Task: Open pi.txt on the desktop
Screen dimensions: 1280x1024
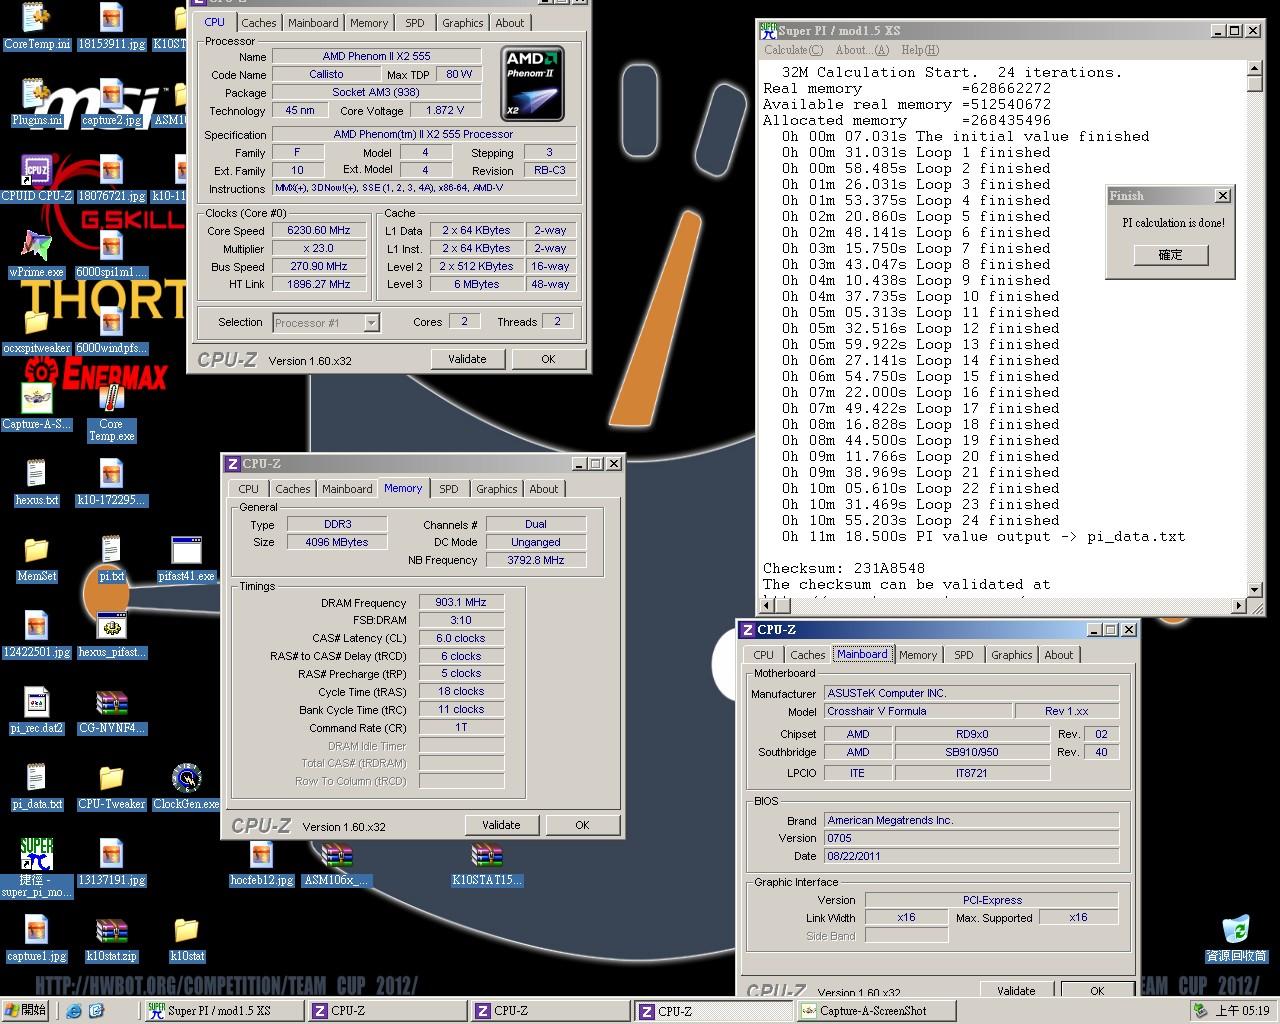Action: click(111, 558)
